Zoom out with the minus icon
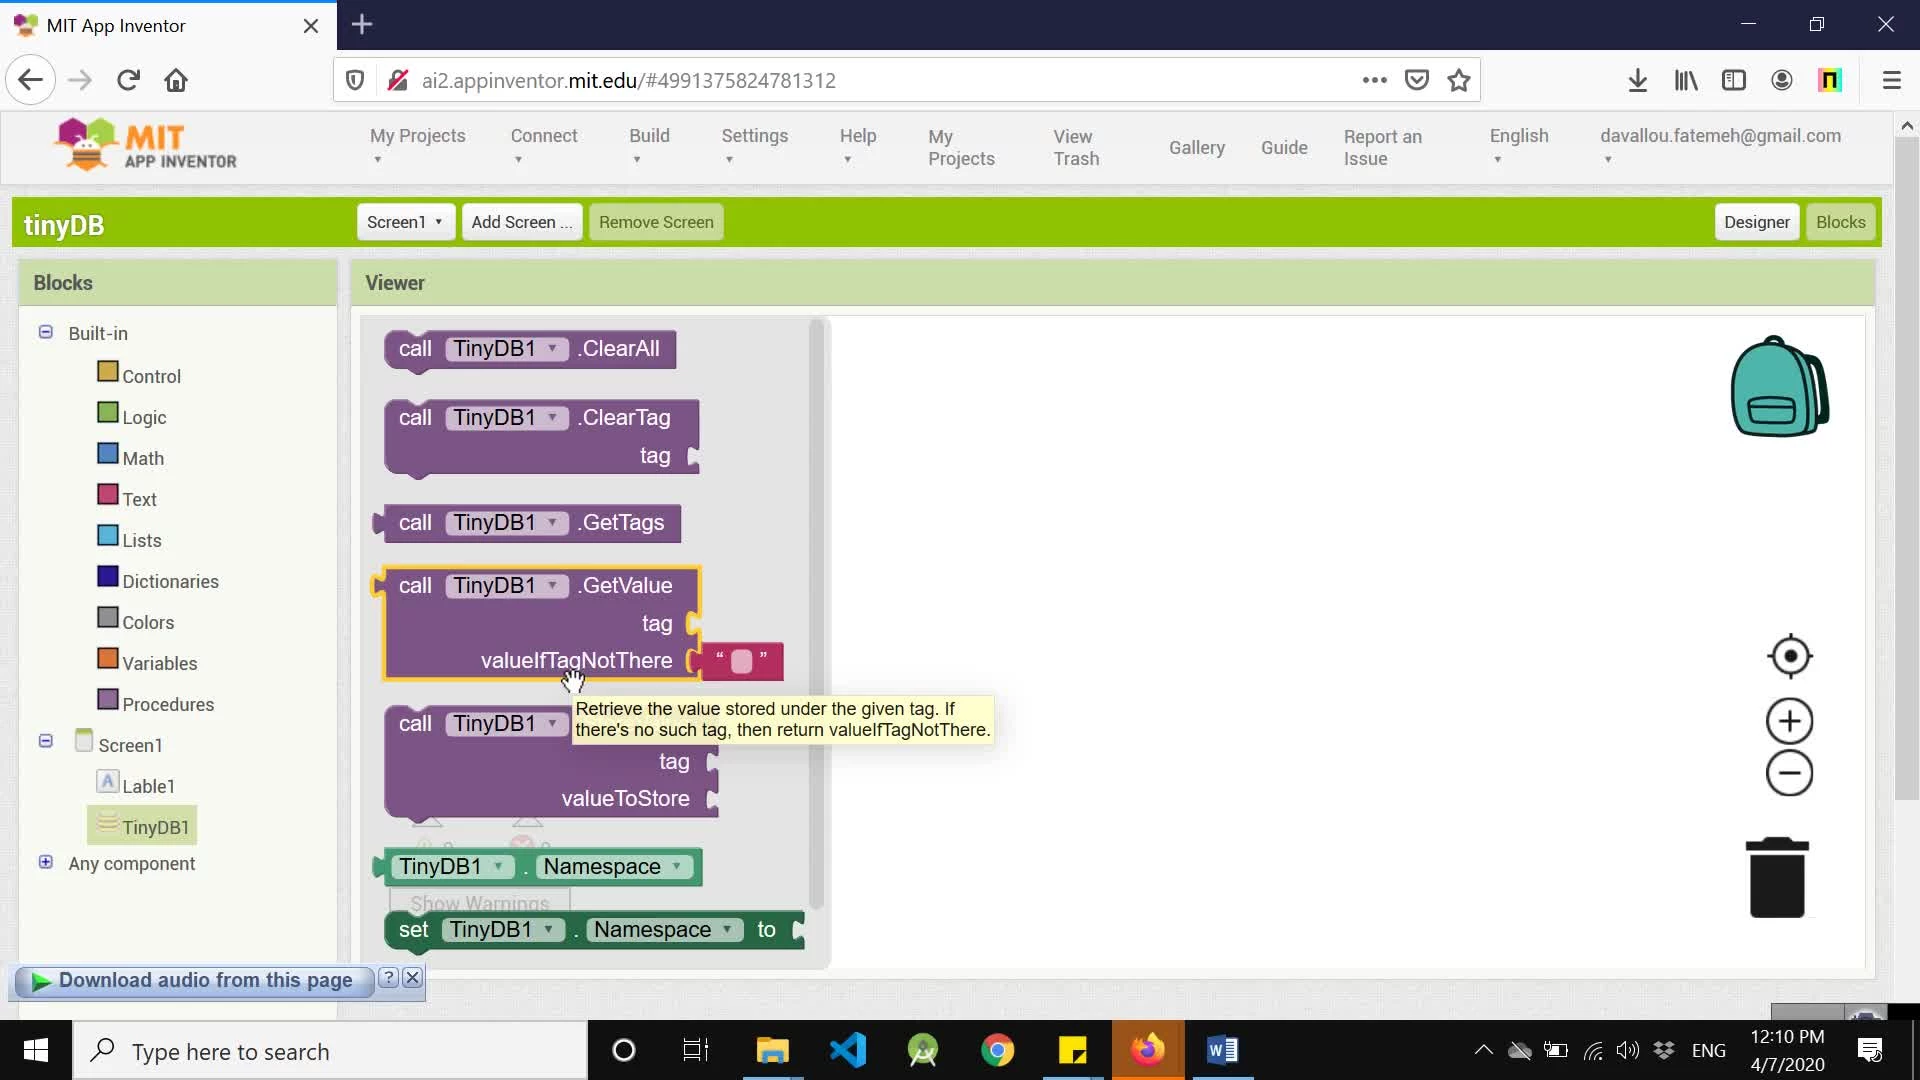 1790,773
